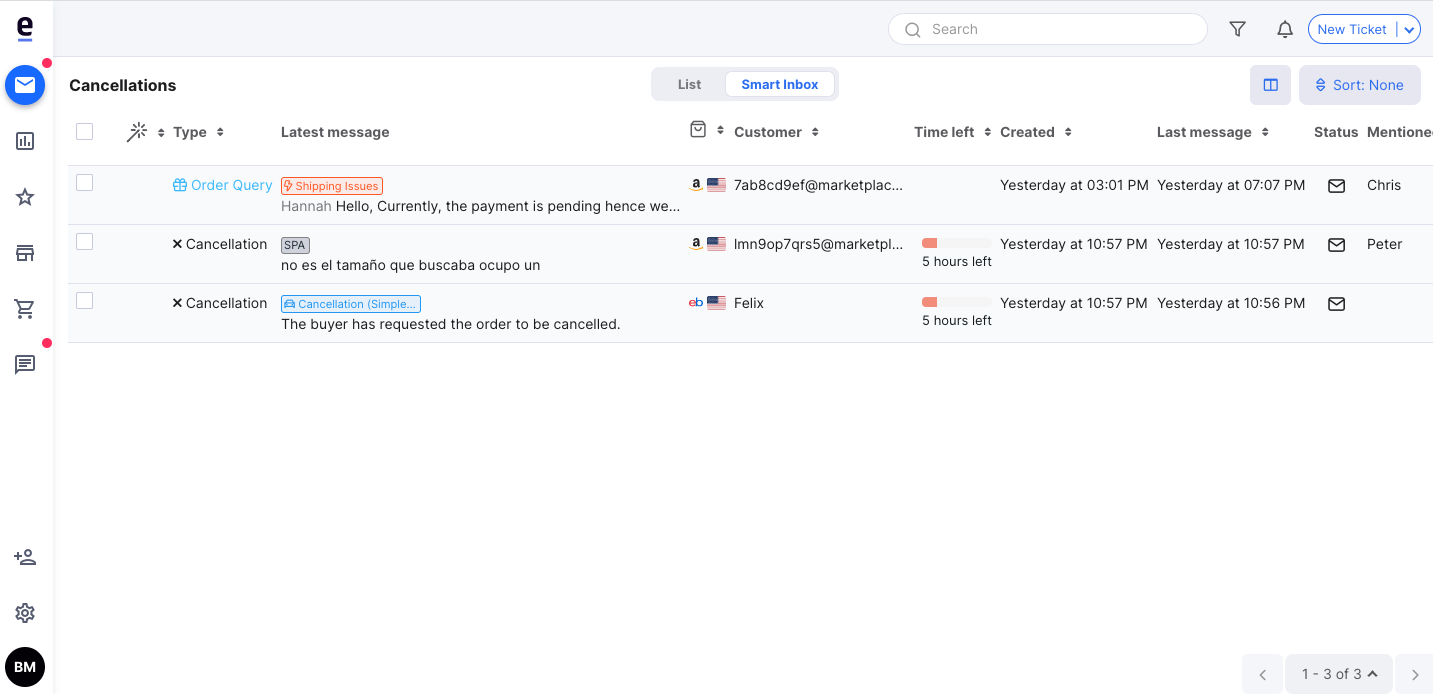Tick the select-all checkbox in the header row
The width and height of the screenshot is (1440, 699).
pos(84,131)
